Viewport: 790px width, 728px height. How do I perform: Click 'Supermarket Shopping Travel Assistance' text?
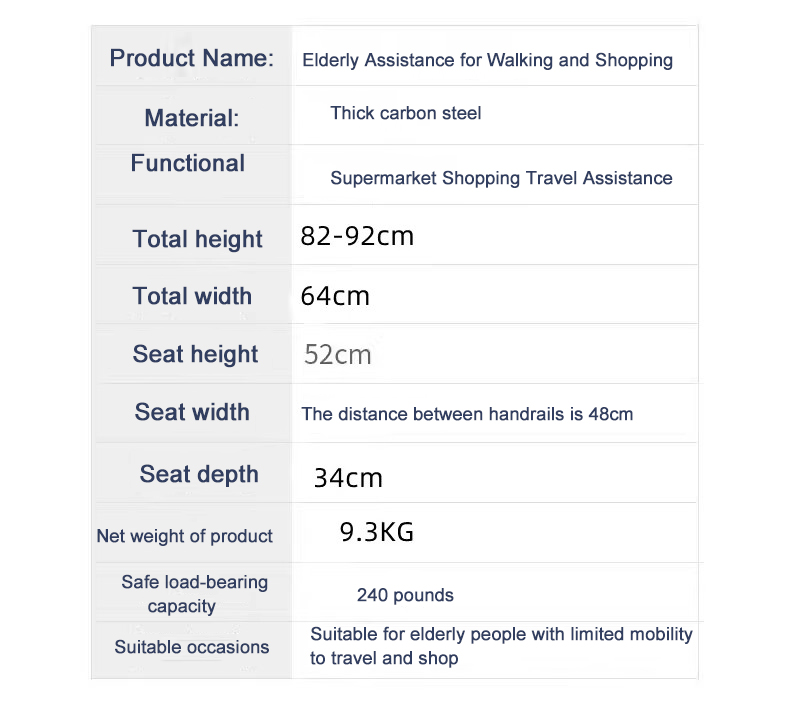501,178
